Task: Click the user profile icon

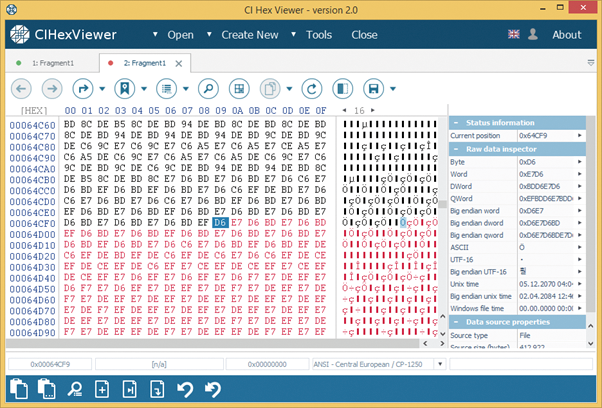Action: coord(533,34)
